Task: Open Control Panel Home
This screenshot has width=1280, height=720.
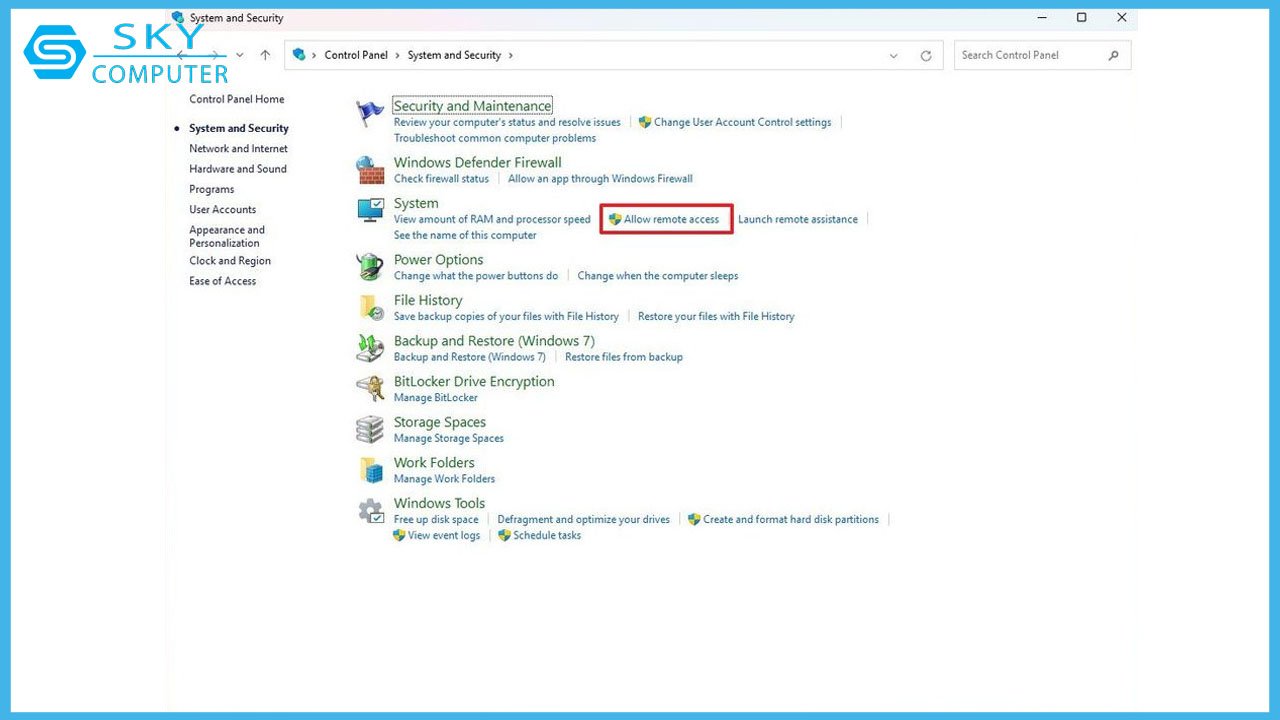Action: (x=237, y=99)
